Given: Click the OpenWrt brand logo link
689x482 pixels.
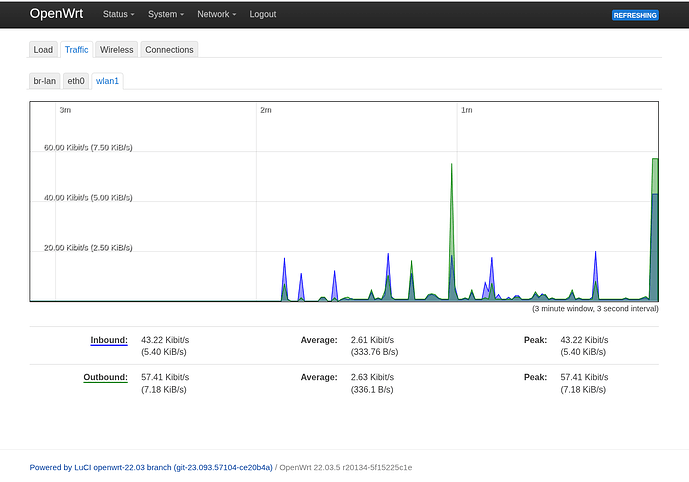Looking at the screenshot, I should 57,14.
